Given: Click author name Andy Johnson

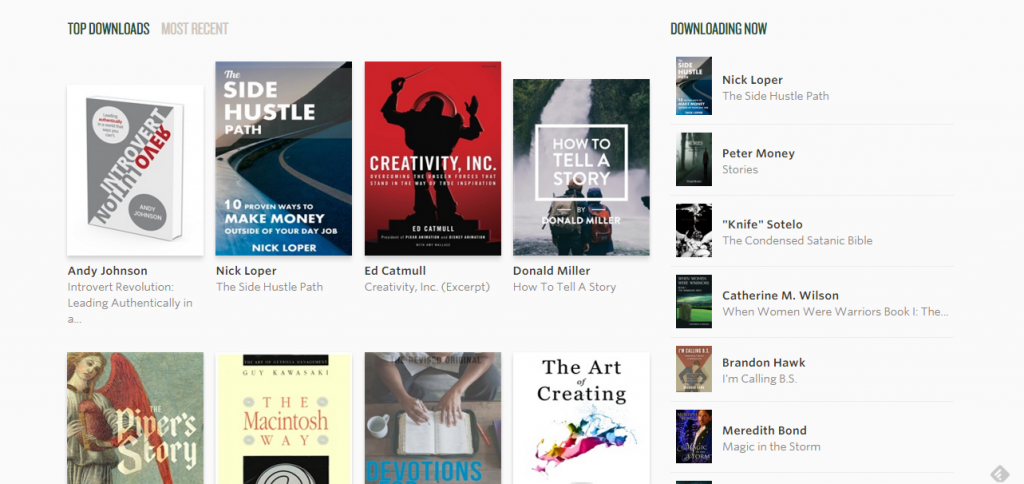Looking at the screenshot, I should click(108, 270).
